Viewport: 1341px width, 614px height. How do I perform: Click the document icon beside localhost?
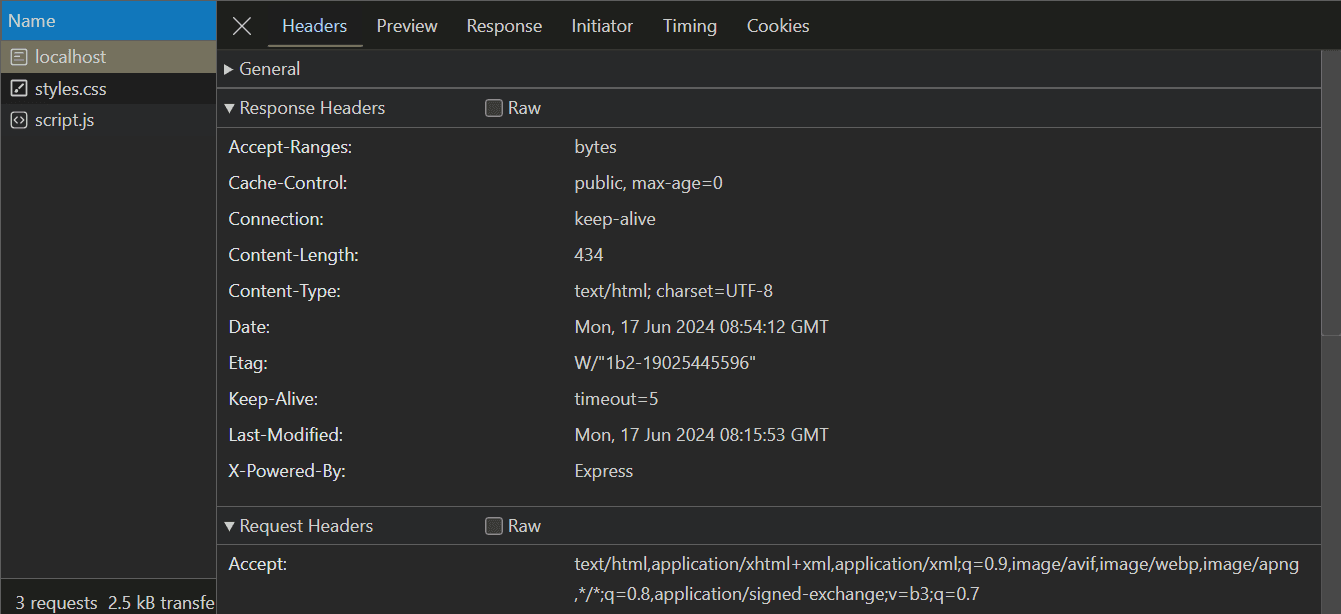(17, 57)
